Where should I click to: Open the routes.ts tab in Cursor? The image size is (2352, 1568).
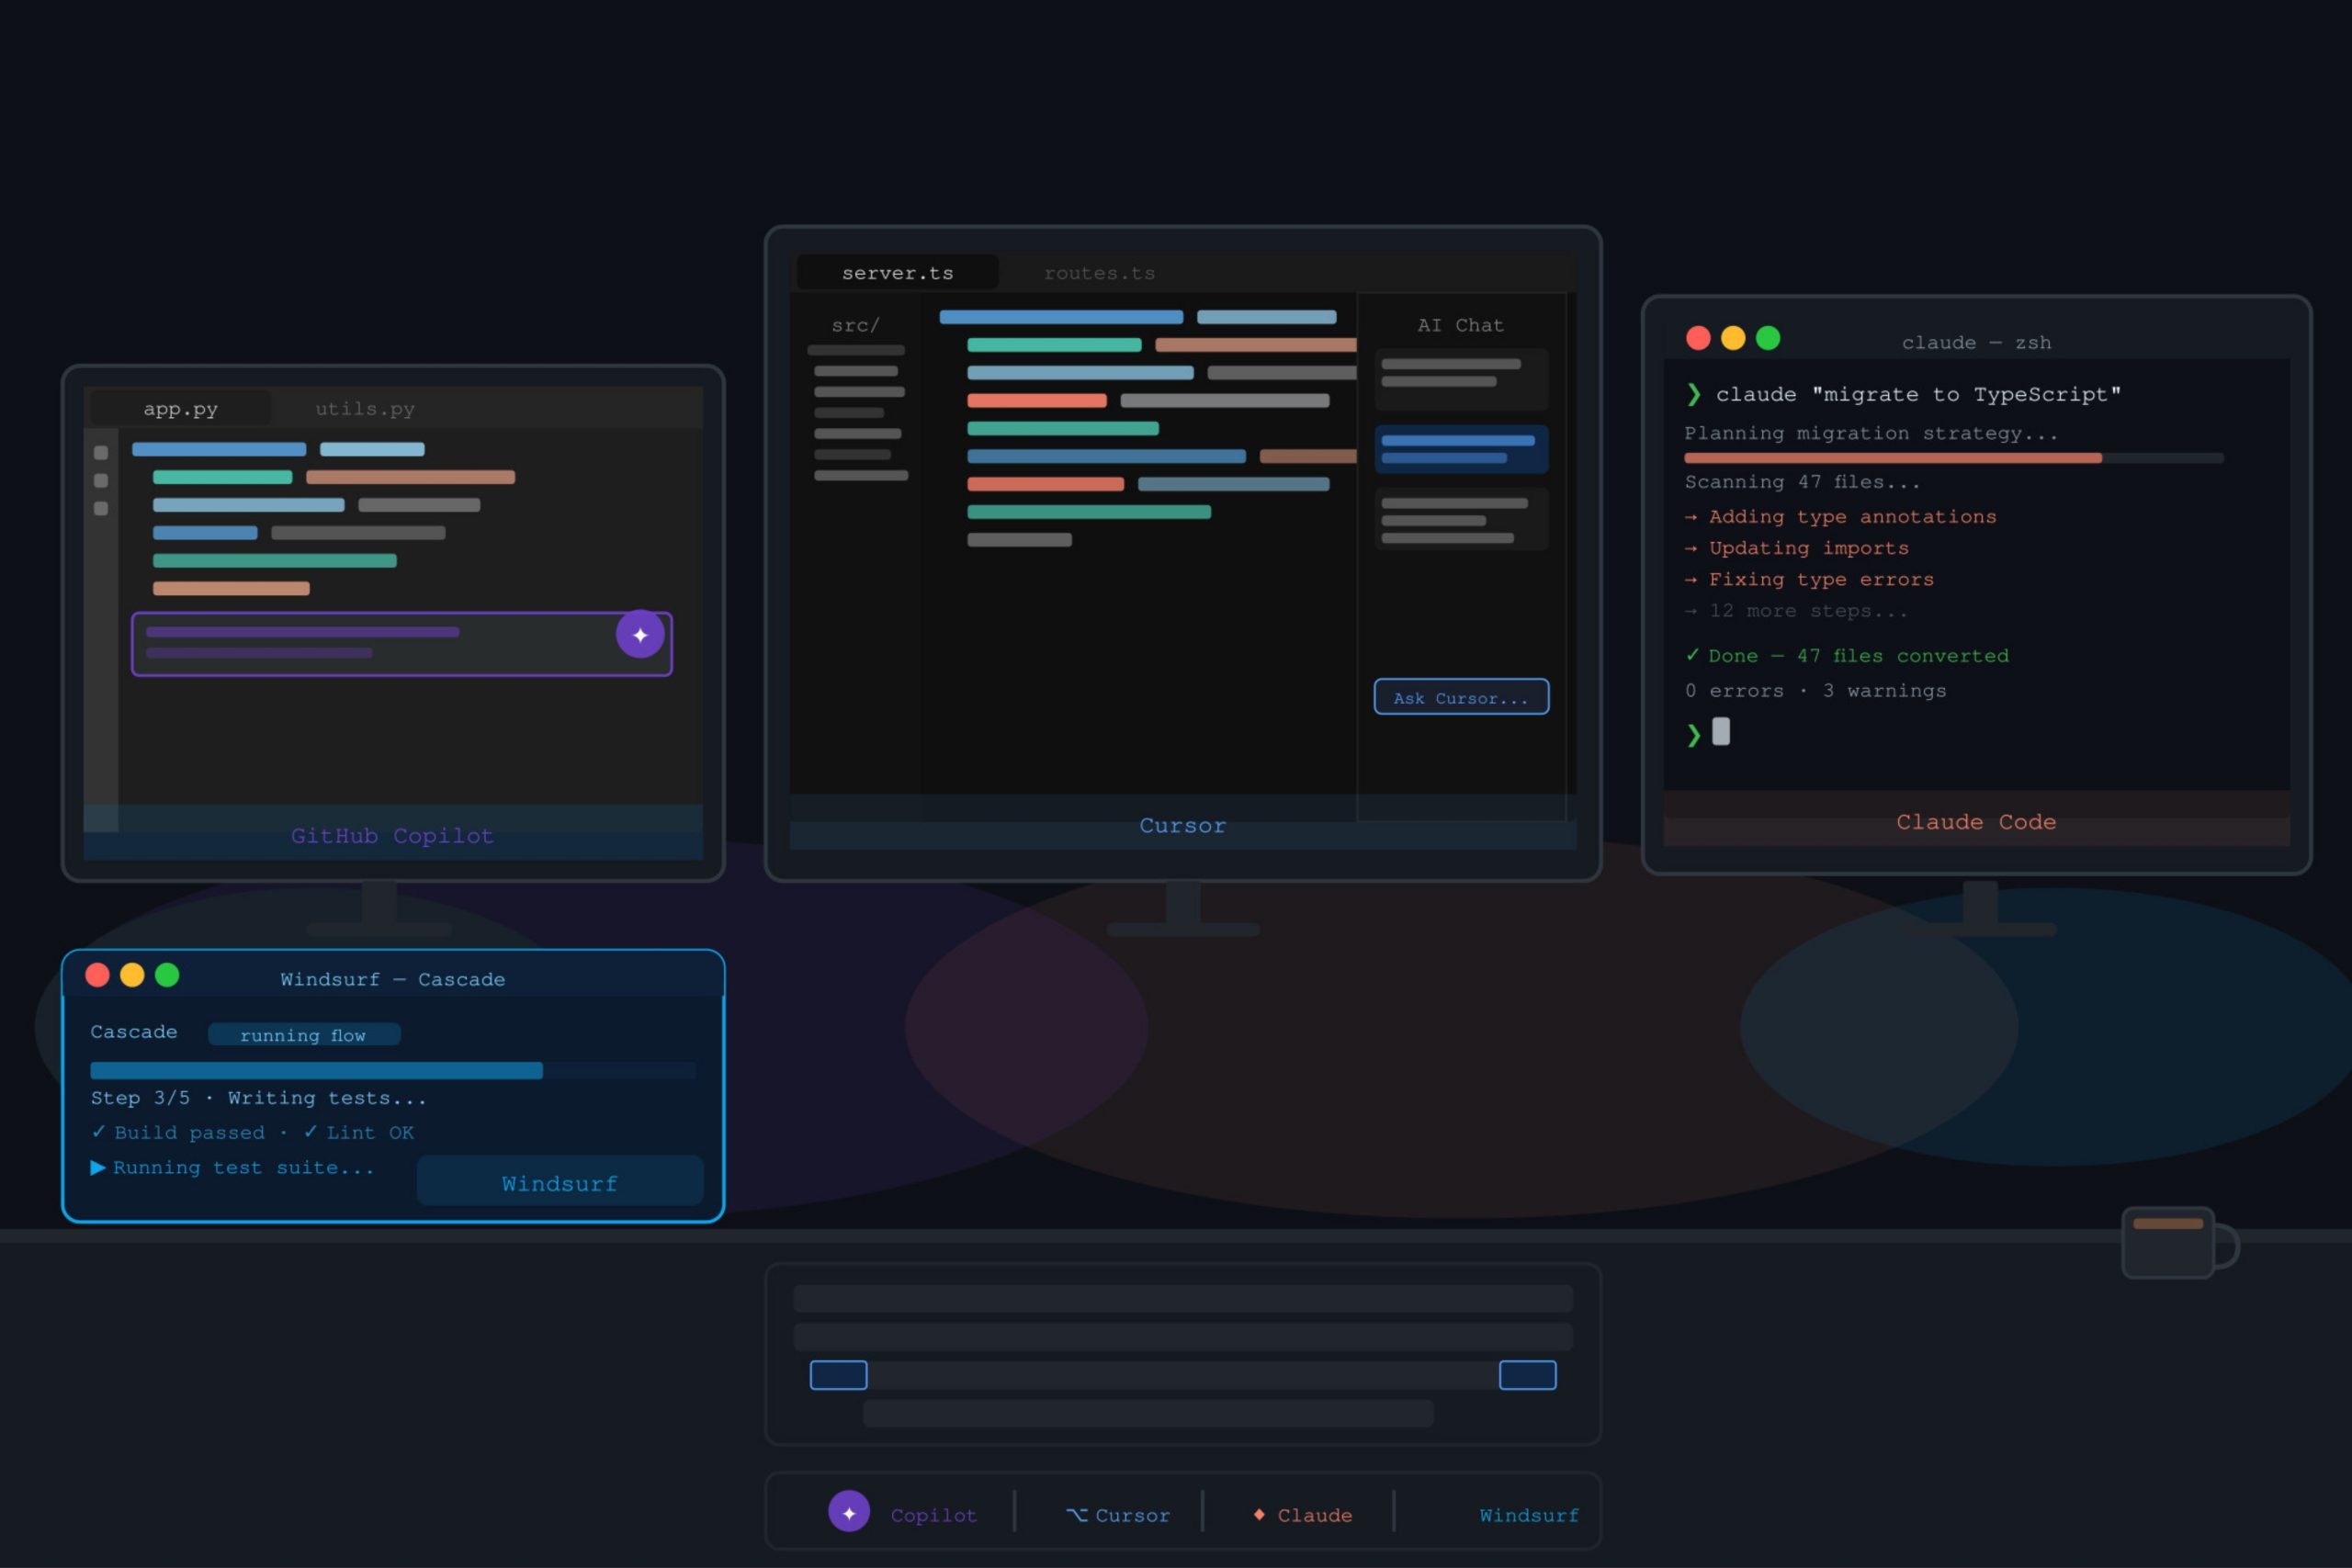pyautogui.click(x=1099, y=272)
